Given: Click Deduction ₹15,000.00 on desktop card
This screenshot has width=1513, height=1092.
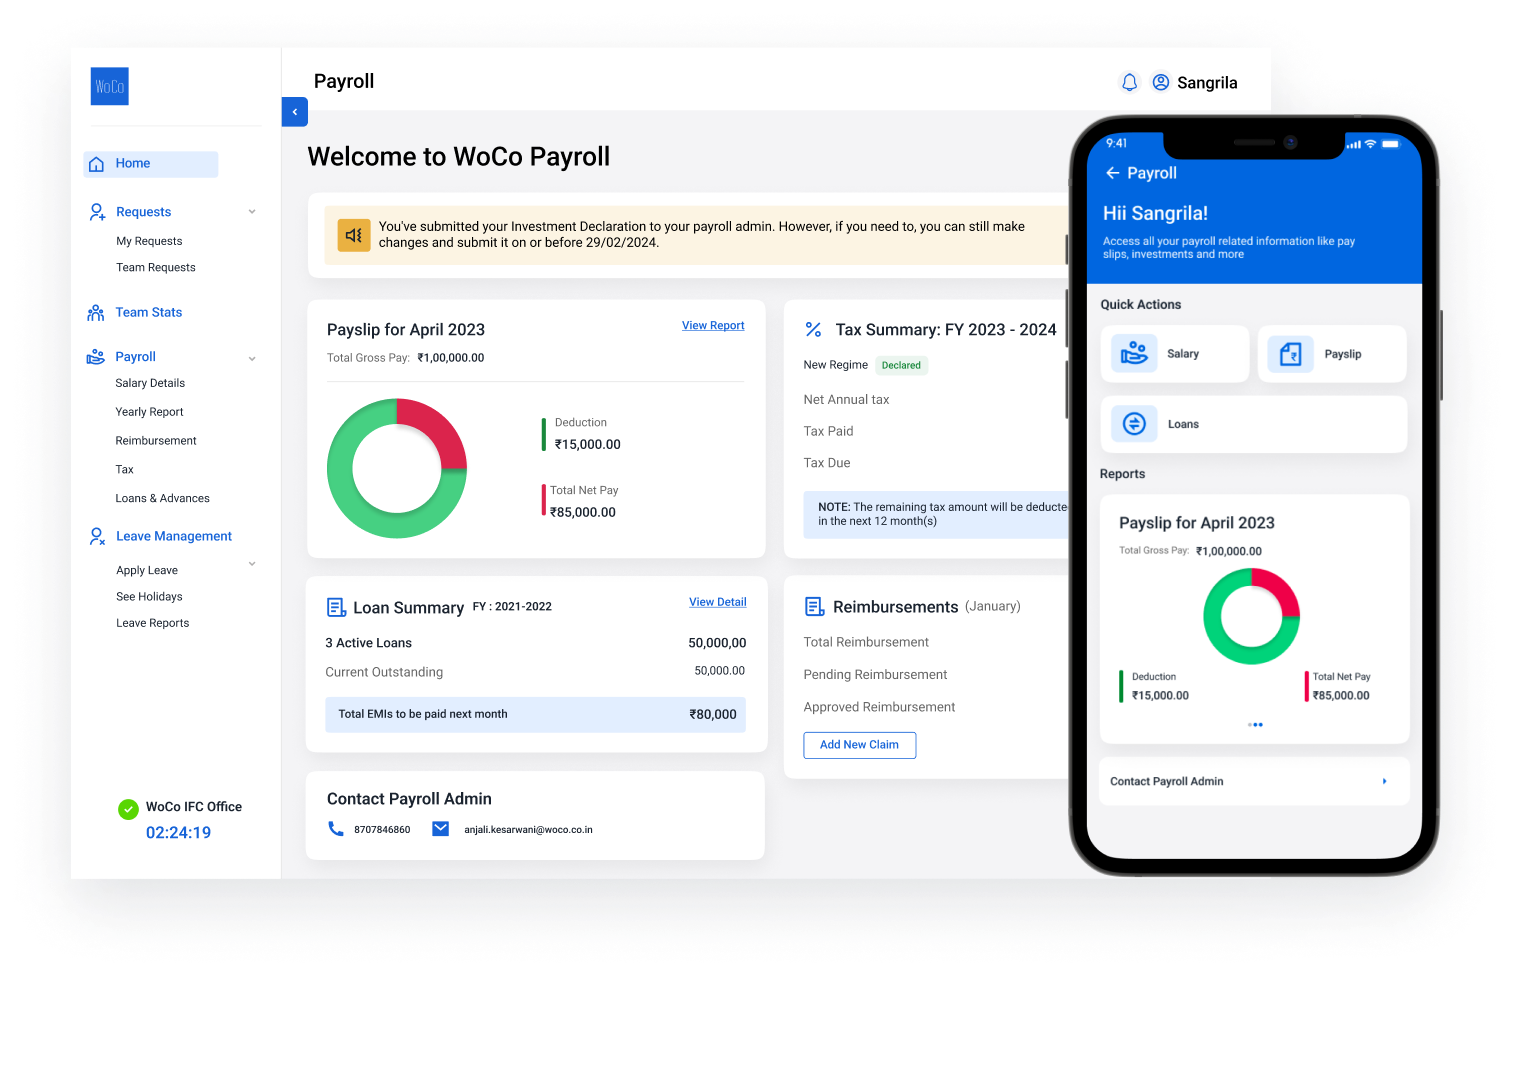Looking at the screenshot, I should [x=583, y=434].
